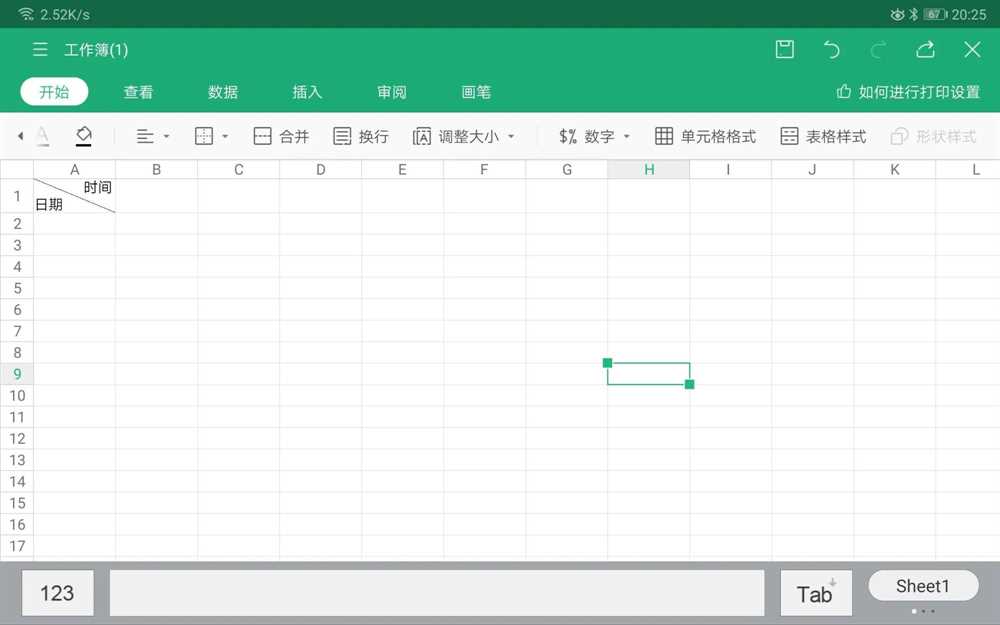Viewport: 1000px width, 625px height.
Task: Click the save icon in title bar
Action: (x=785, y=50)
